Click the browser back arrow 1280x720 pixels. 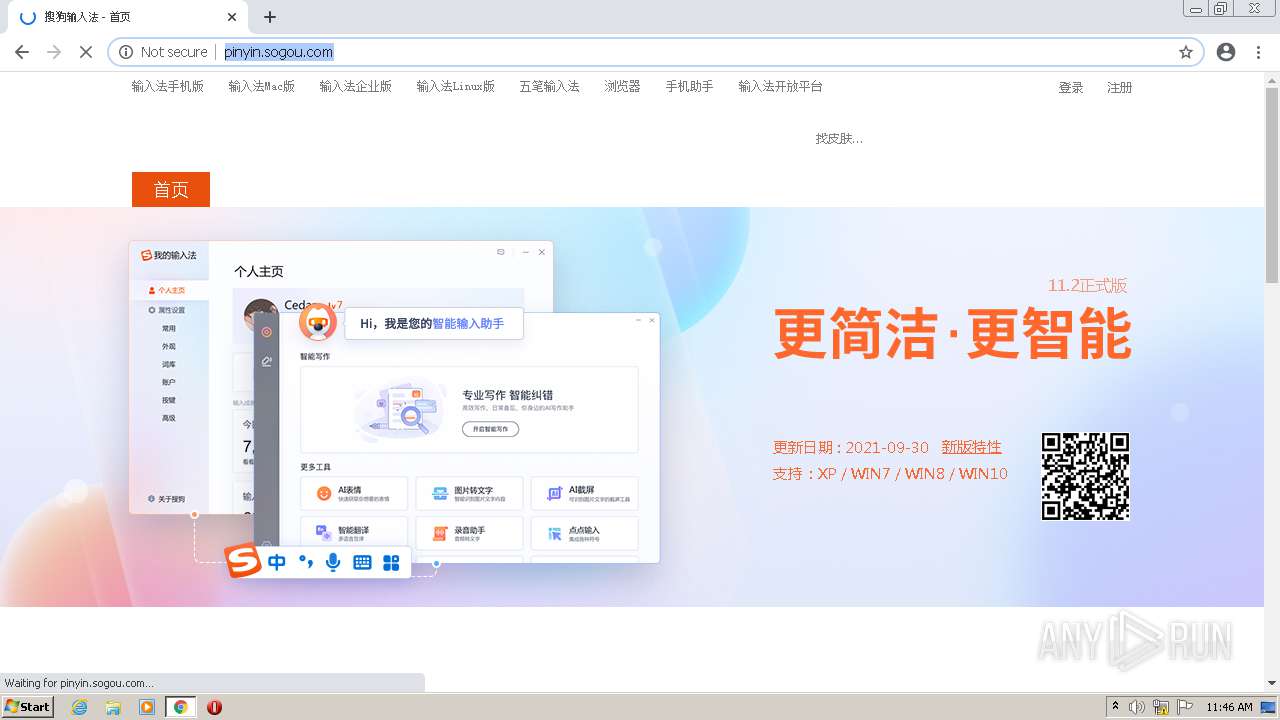click(x=22, y=52)
